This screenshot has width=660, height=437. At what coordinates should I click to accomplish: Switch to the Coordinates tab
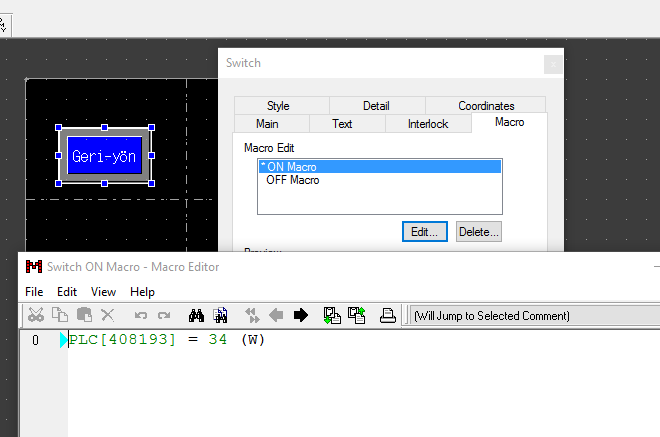[x=486, y=106]
